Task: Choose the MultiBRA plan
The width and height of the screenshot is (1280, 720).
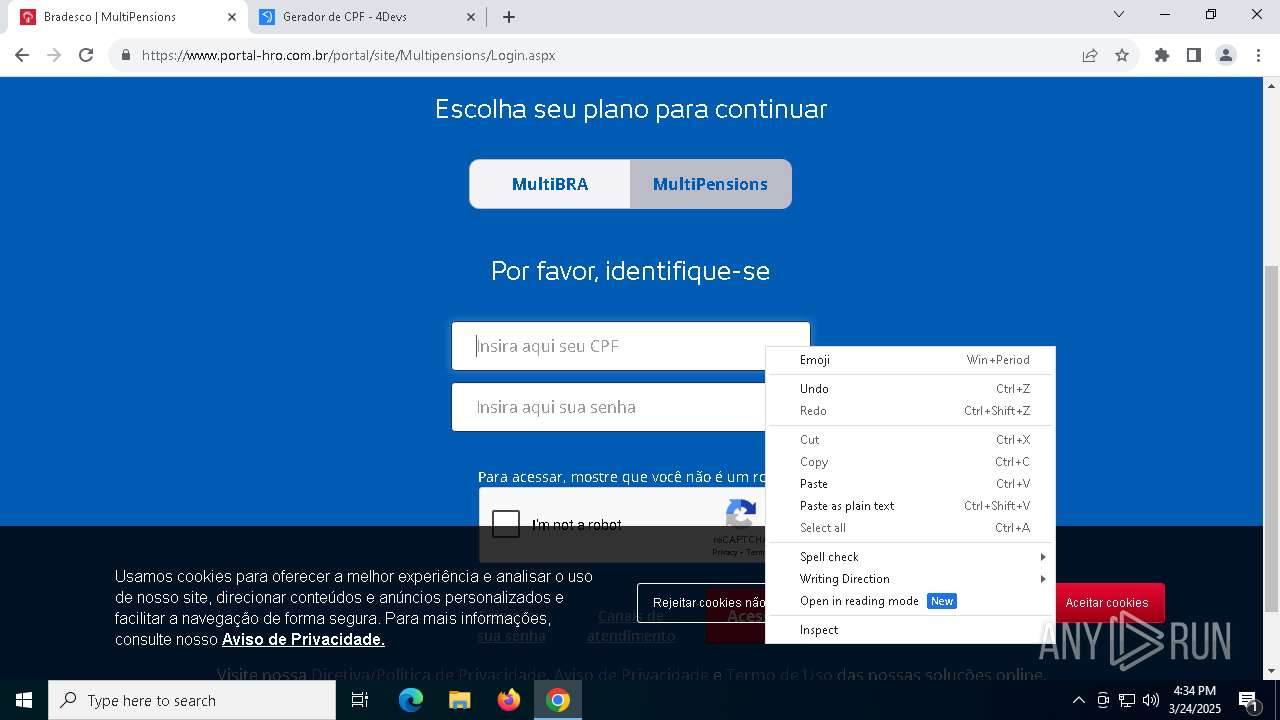Action: pos(550,184)
